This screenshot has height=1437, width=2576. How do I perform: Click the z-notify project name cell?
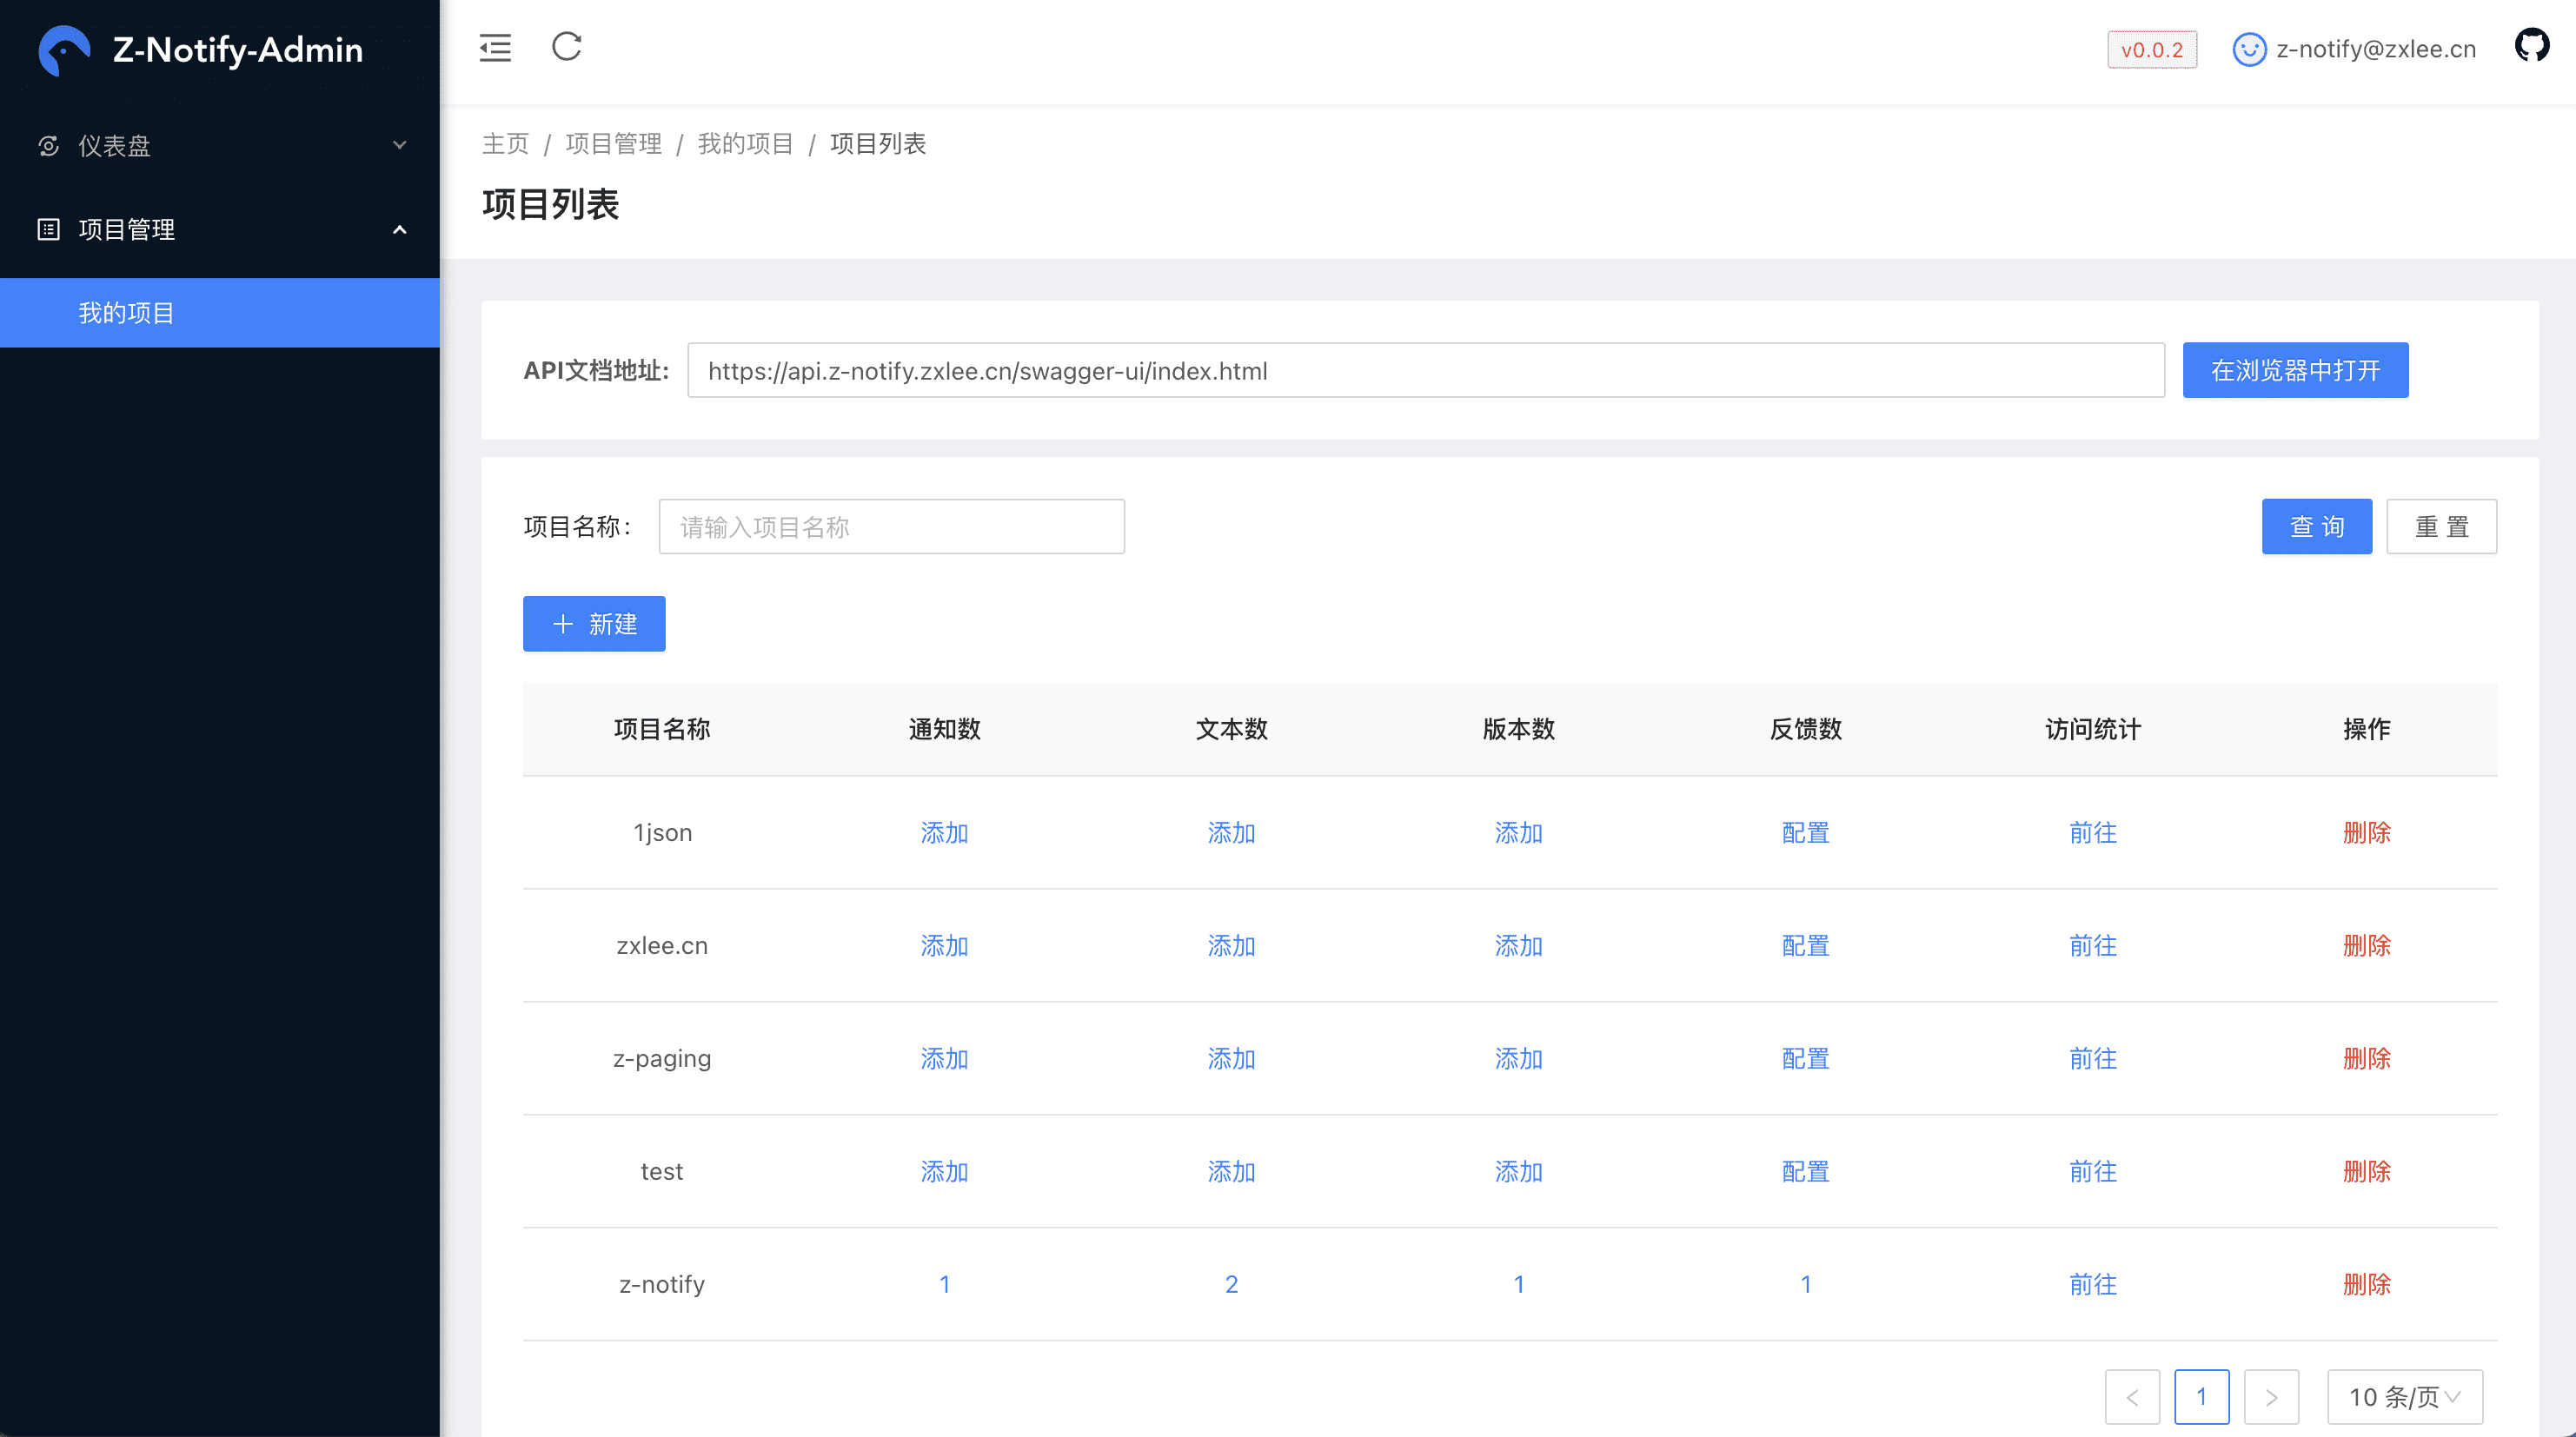(x=662, y=1285)
